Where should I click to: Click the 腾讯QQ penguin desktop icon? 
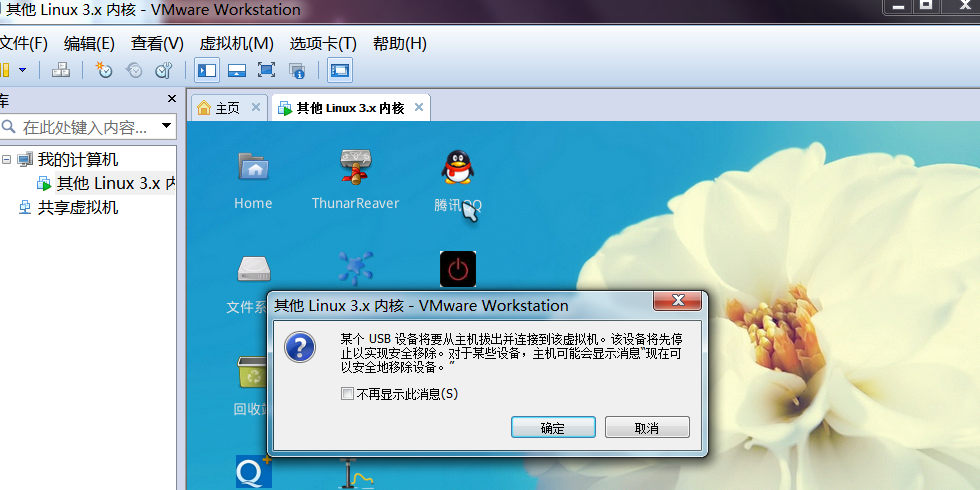[458, 167]
